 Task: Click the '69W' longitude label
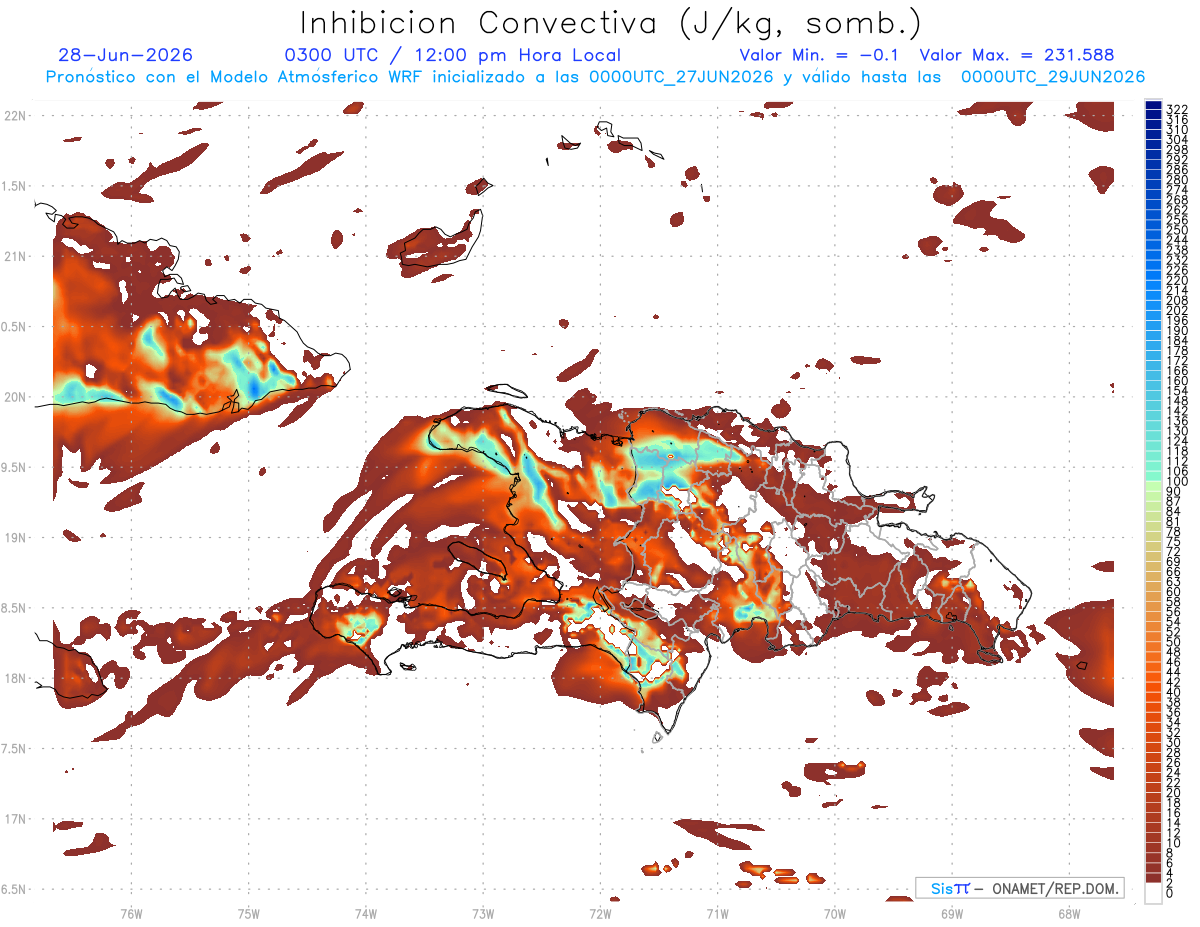[x=952, y=913]
